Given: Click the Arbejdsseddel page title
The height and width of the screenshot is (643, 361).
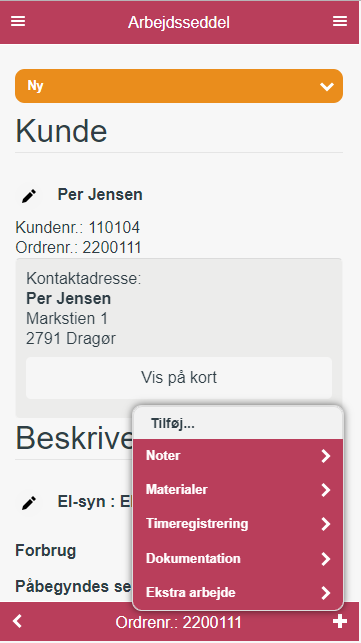Looking at the screenshot, I should 179,22.
